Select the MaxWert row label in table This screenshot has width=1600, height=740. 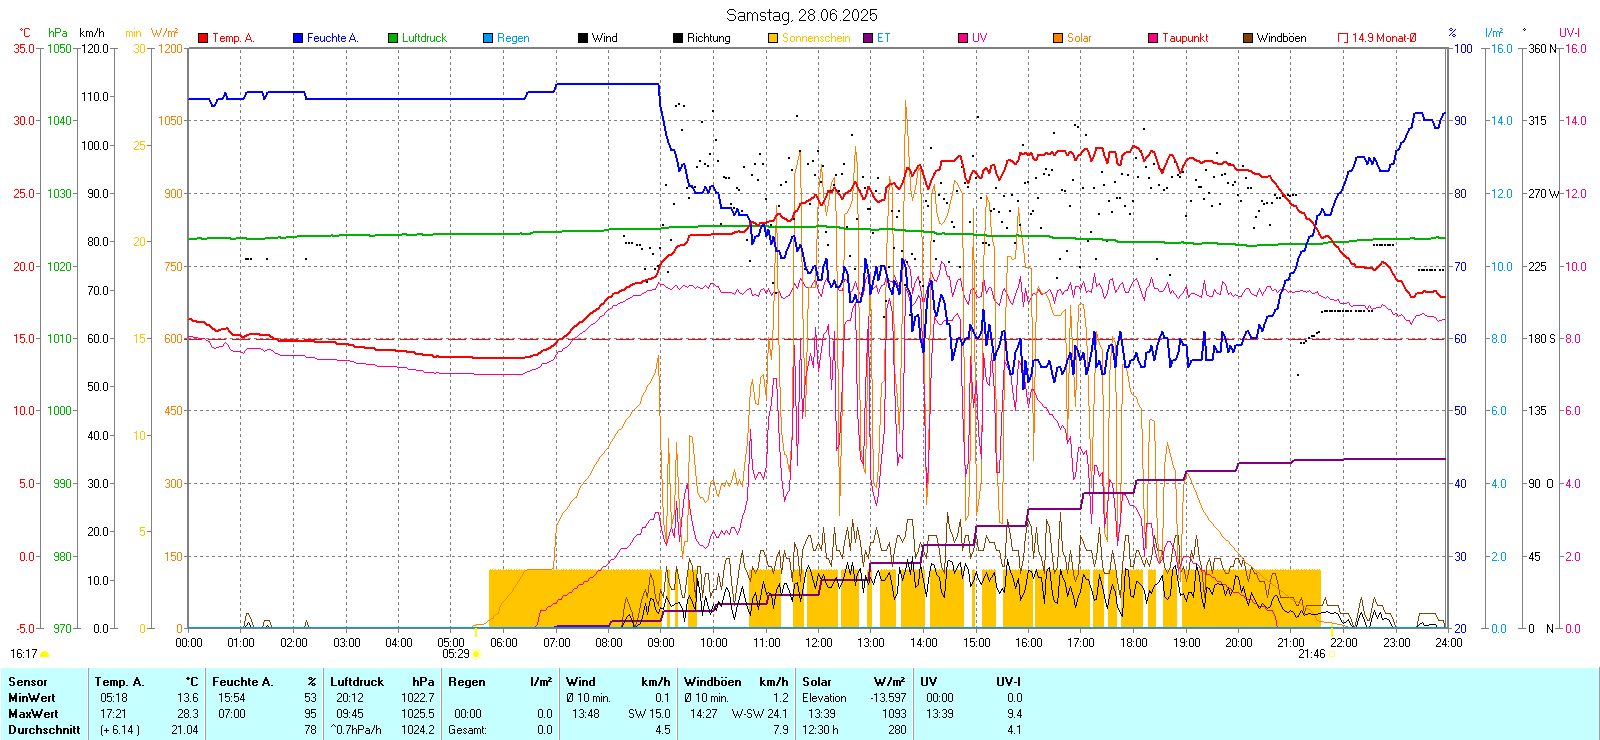point(33,714)
